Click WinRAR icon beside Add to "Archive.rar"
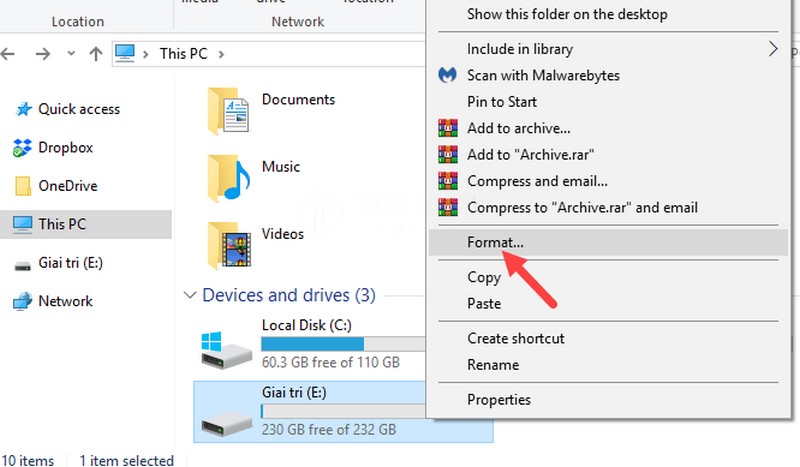This screenshot has width=800, height=467. (x=447, y=155)
